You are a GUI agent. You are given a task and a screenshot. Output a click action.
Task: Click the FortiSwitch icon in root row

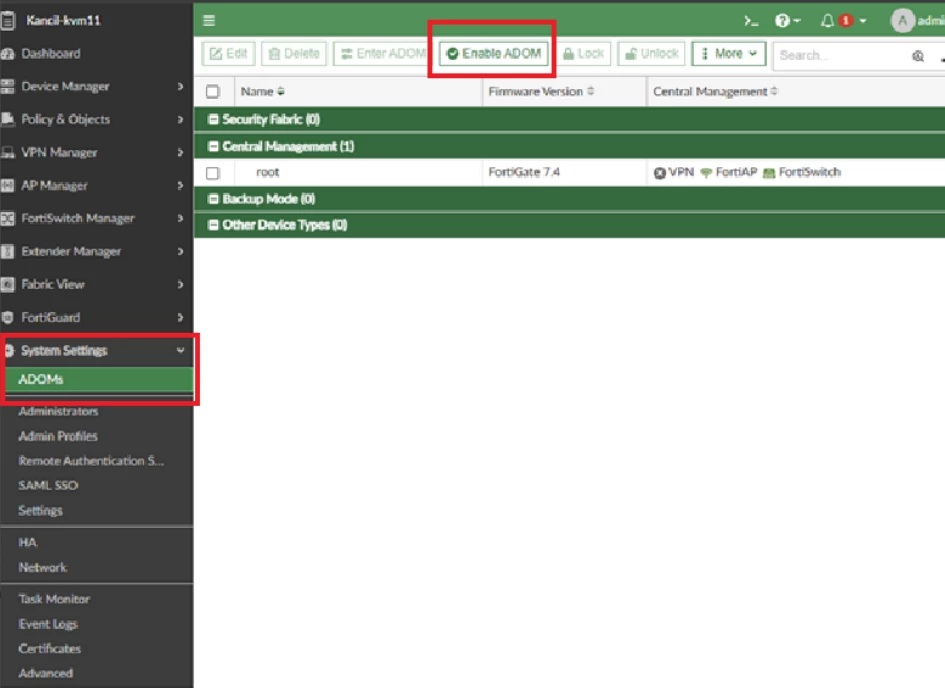(x=769, y=173)
